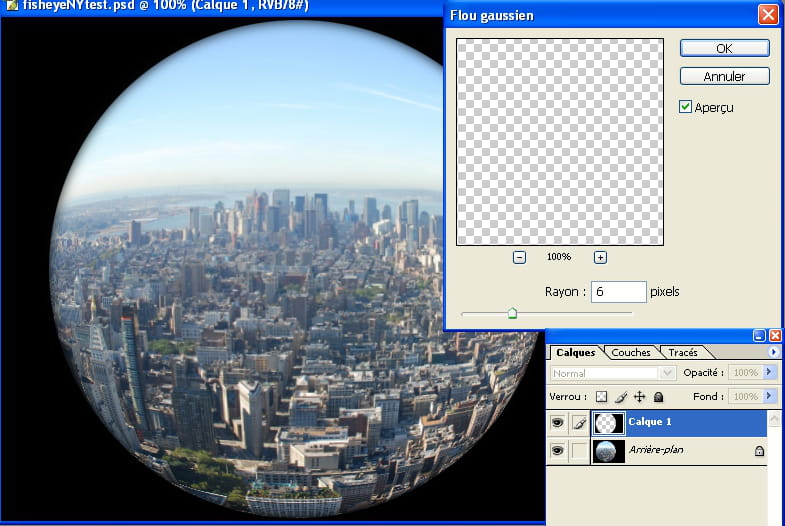Select the Calque 1 layer name
This screenshot has height=526, width=785.
point(650,421)
